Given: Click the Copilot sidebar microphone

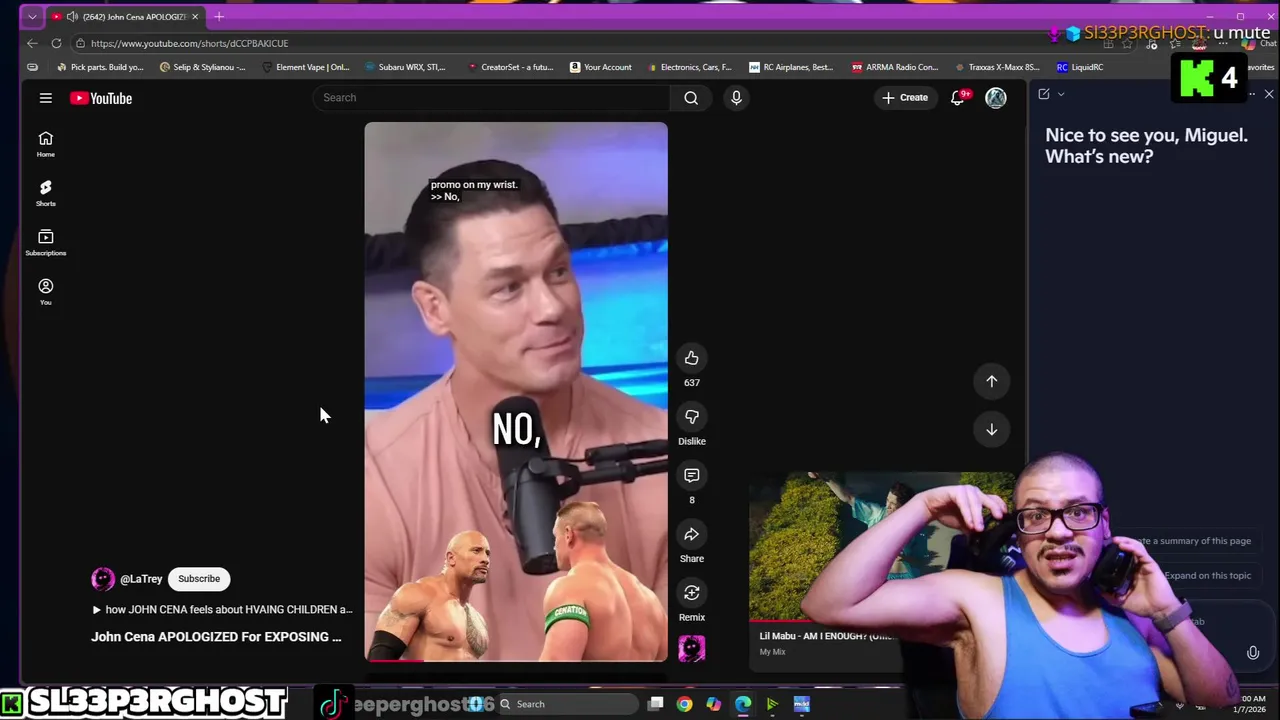Looking at the screenshot, I should (1253, 653).
